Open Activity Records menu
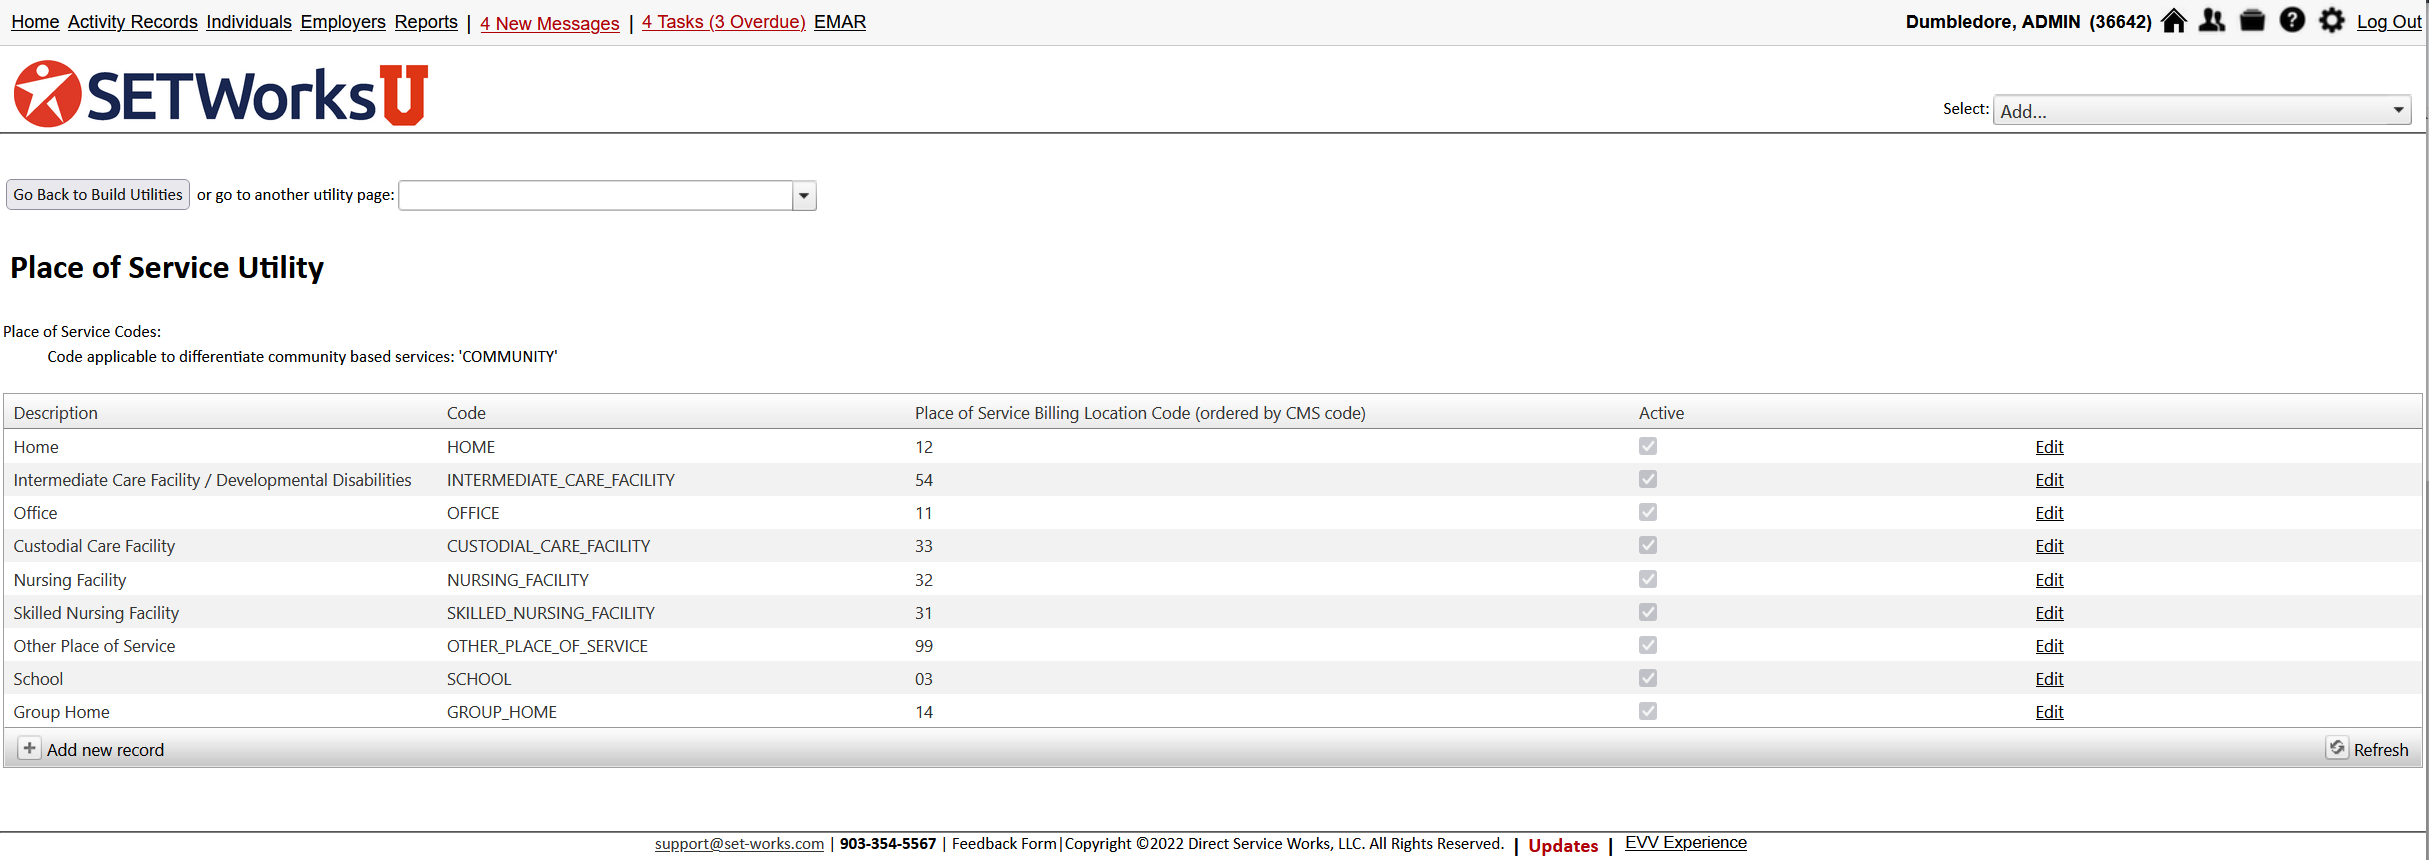This screenshot has width=2429, height=860. tap(133, 22)
